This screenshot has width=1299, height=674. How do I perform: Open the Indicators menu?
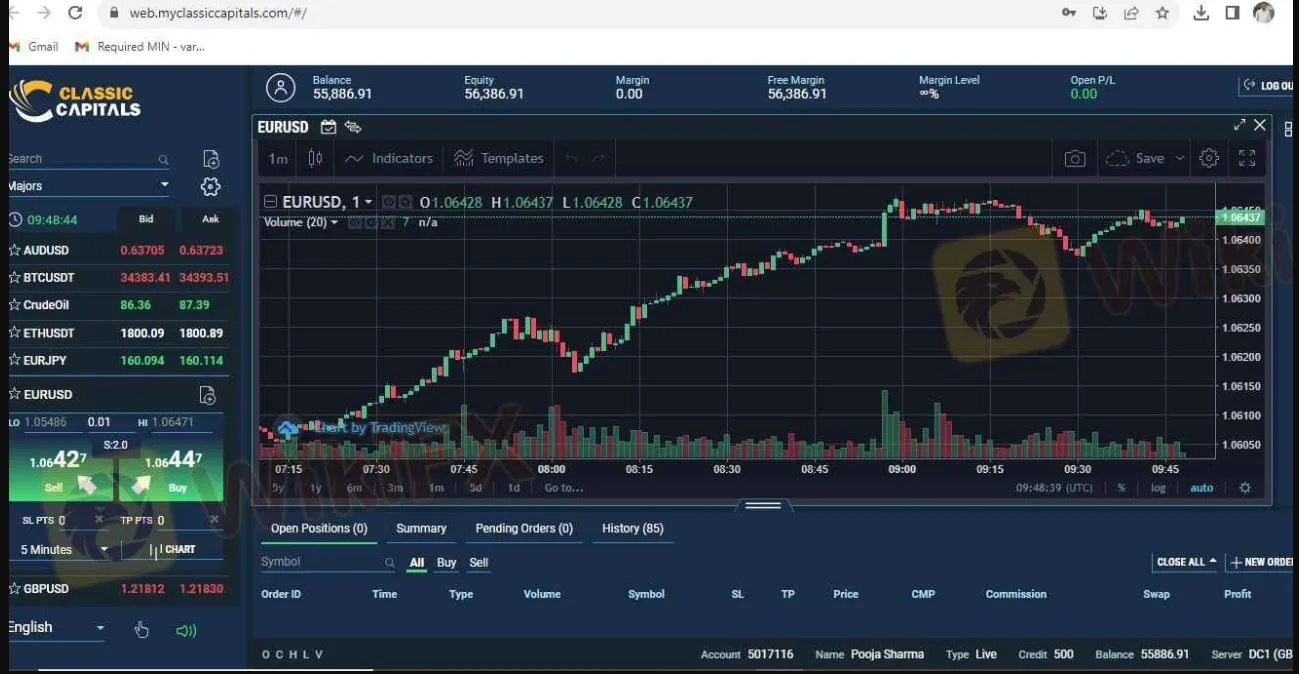pyautogui.click(x=389, y=158)
